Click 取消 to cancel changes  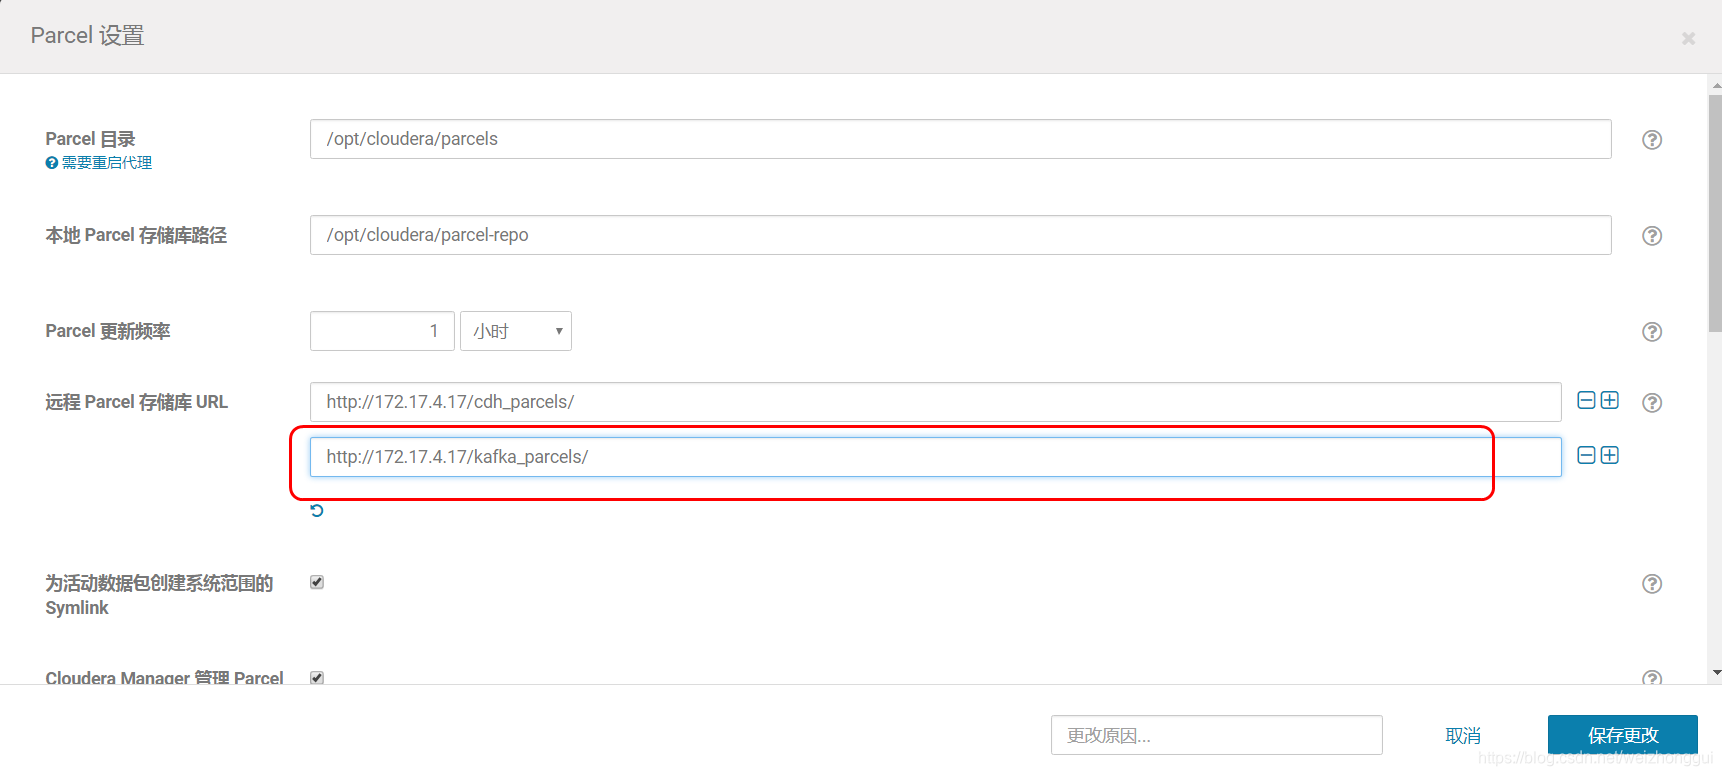pyautogui.click(x=1463, y=736)
